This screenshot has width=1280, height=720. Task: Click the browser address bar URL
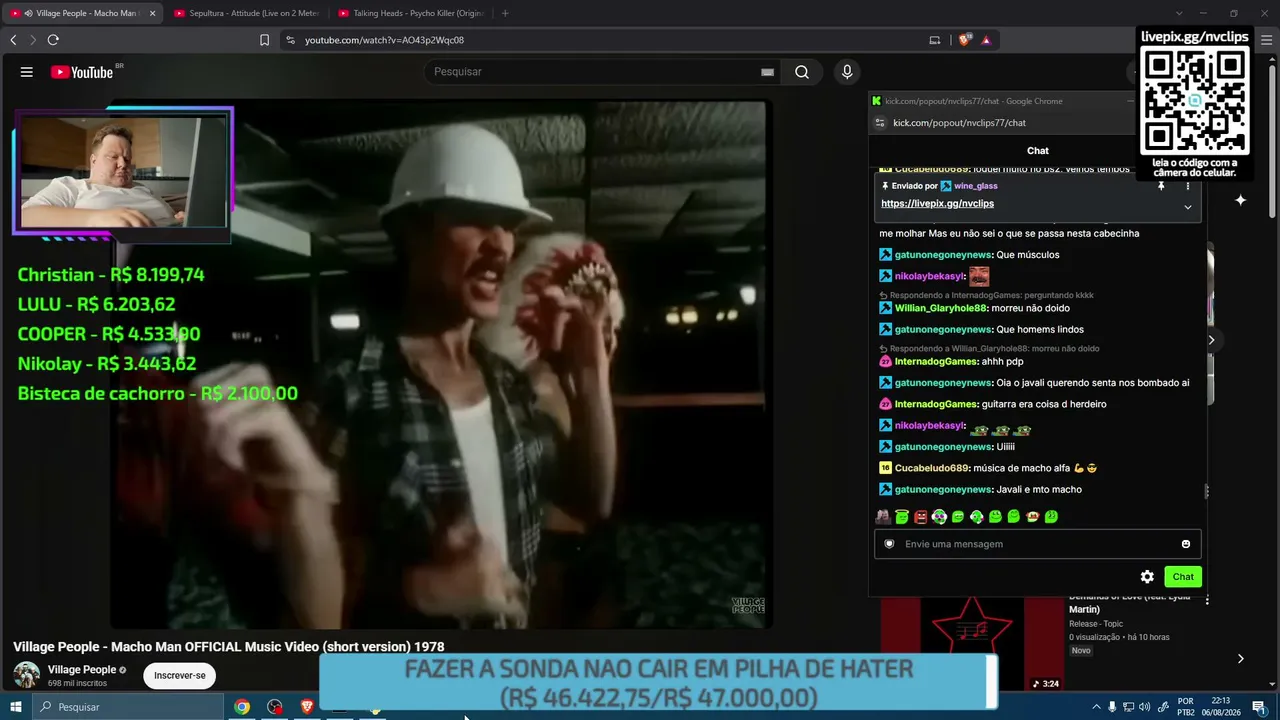tap(384, 40)
